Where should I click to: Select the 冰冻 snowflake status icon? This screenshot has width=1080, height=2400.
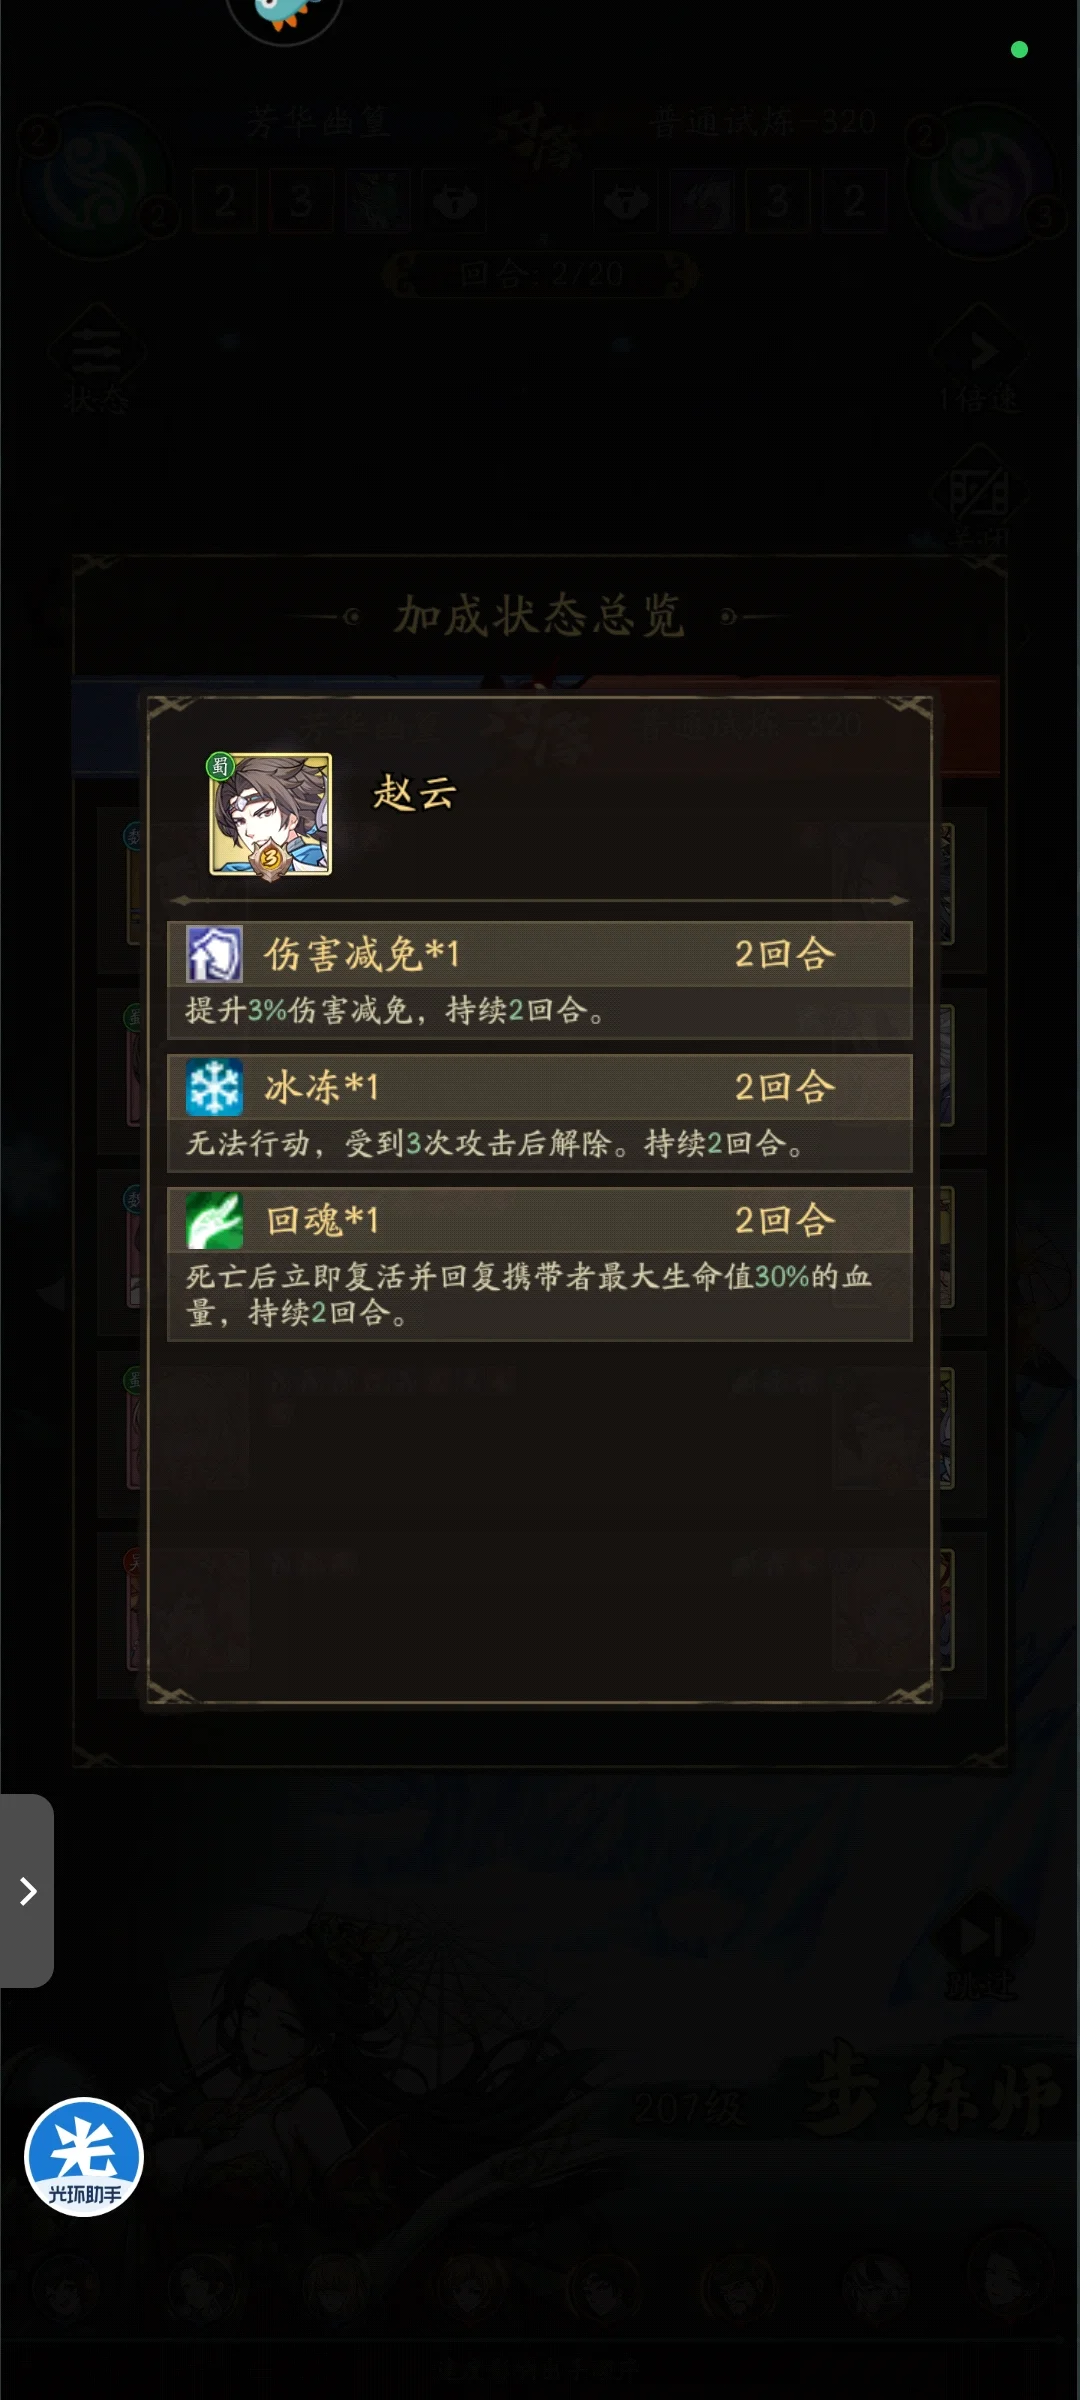(x=214, y=1087)
